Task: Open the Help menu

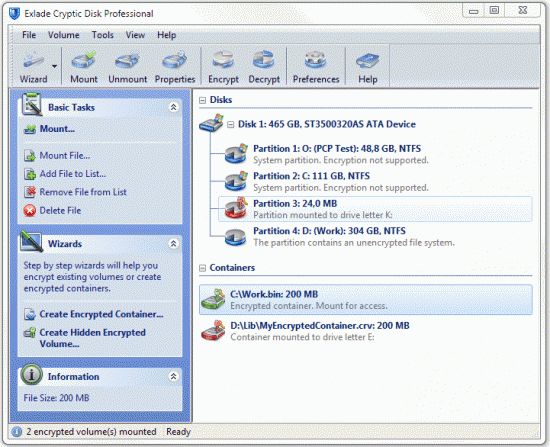Action: (x=166, y=35)
